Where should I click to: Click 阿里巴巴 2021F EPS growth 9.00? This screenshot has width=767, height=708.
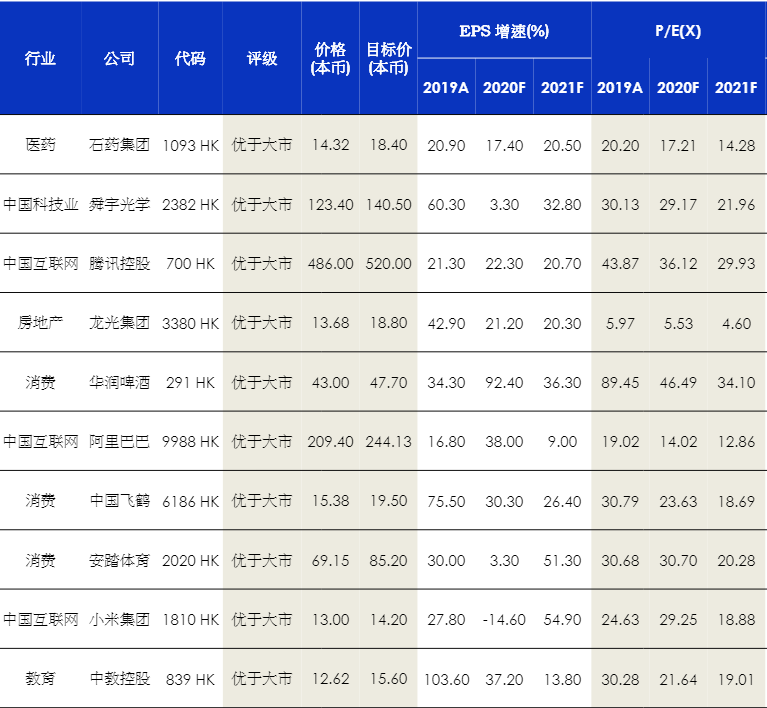click(562, 442)
